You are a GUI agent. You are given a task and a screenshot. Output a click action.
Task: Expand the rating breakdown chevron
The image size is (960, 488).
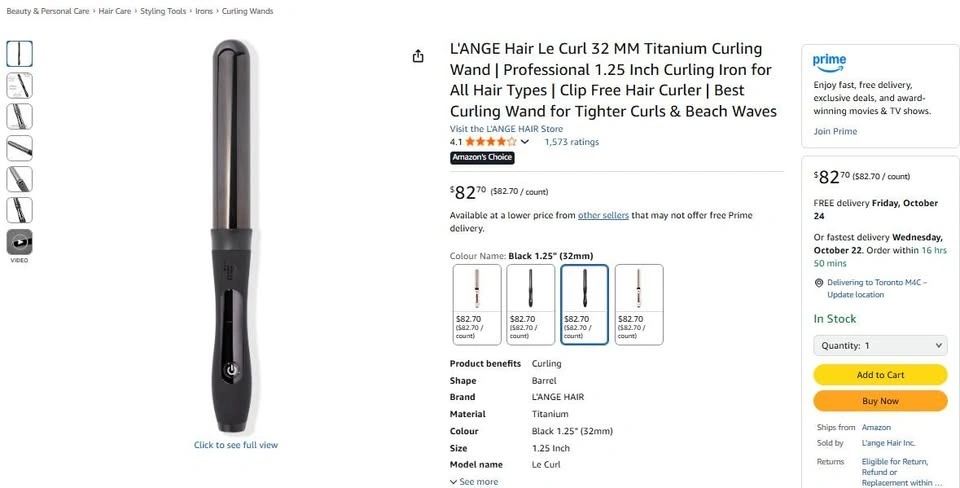[525, 142]
